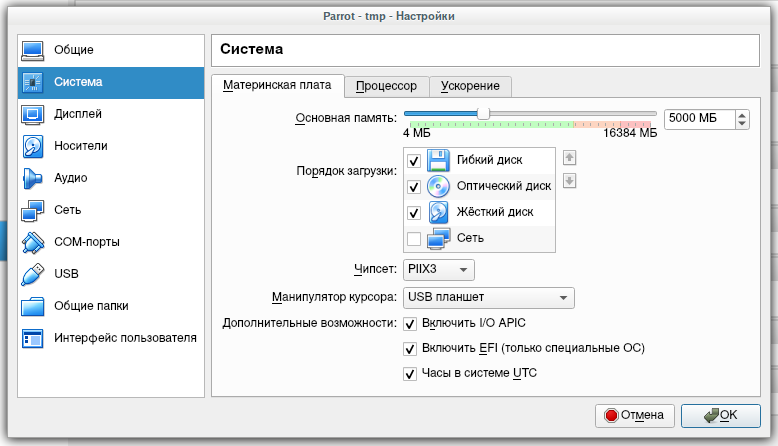Switch to the Ускорение tab
778x446 pixels.
[471, 86]
